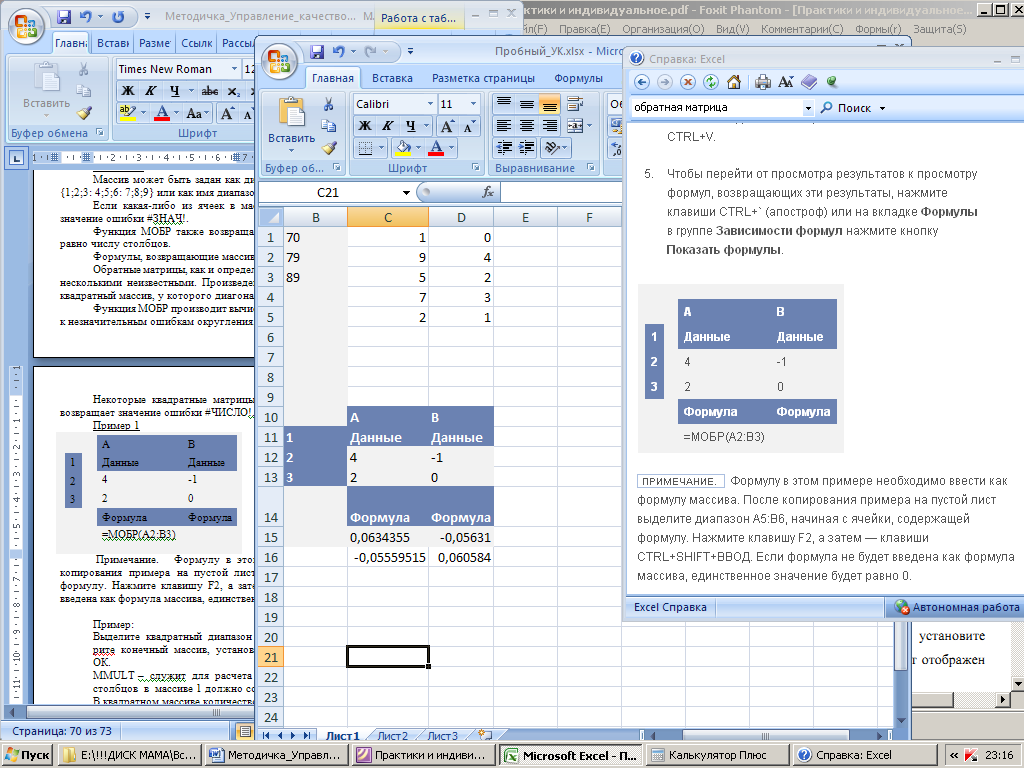The width and height of the screenshot is (1024, 768).
Task: Toggle top vertical alignment in Excel
Action: (x=504, y=104)
